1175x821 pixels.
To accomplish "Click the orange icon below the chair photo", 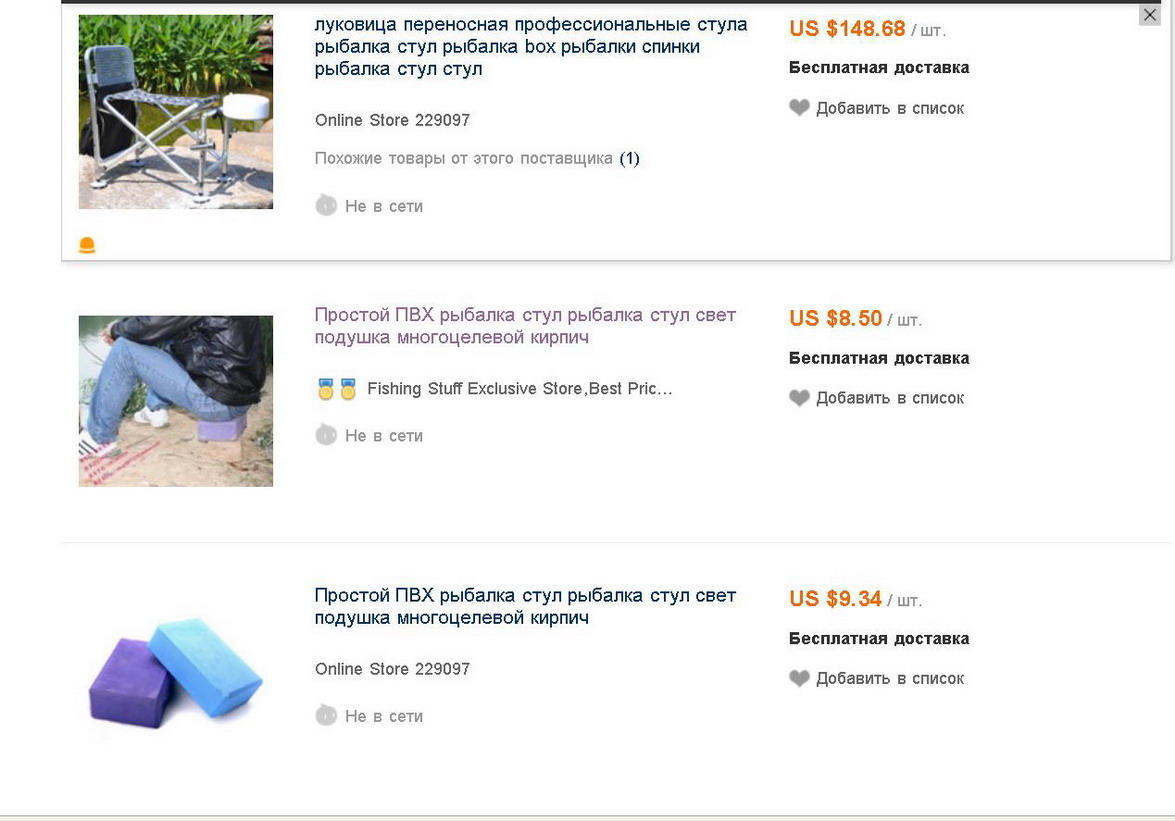I will click(87, 245).
